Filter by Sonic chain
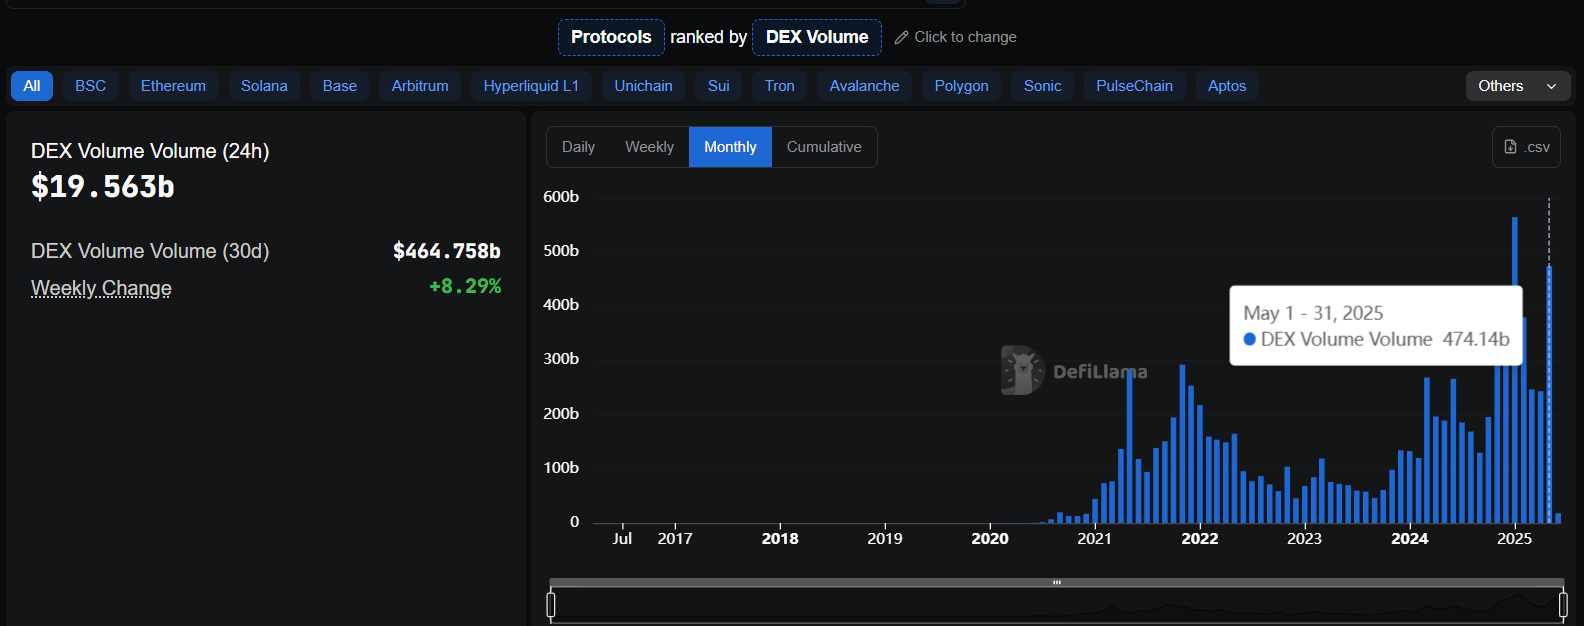 point(1042,86)
